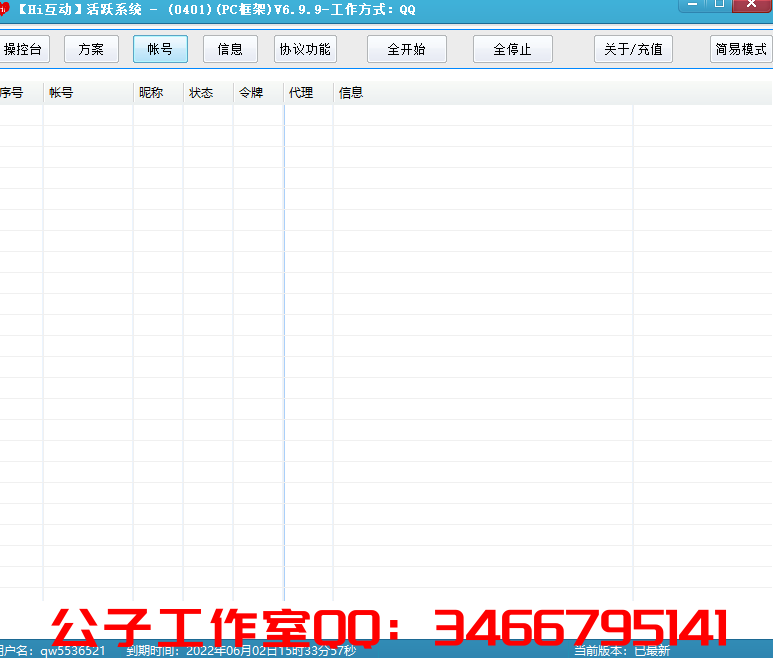The height and width of the screenshot is (658, 773).
Task: Click the 到期时间 expiry date in status bar
Action: point(241,651)
